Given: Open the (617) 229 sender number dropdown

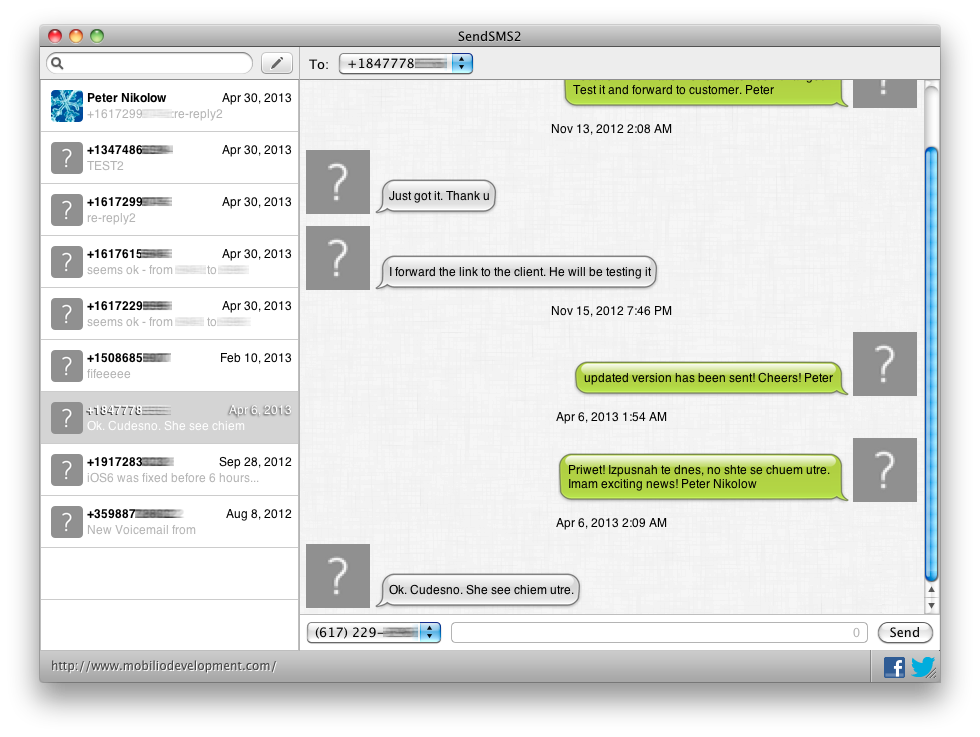Looking at the screenshot, I should click(x=430, y=633).
